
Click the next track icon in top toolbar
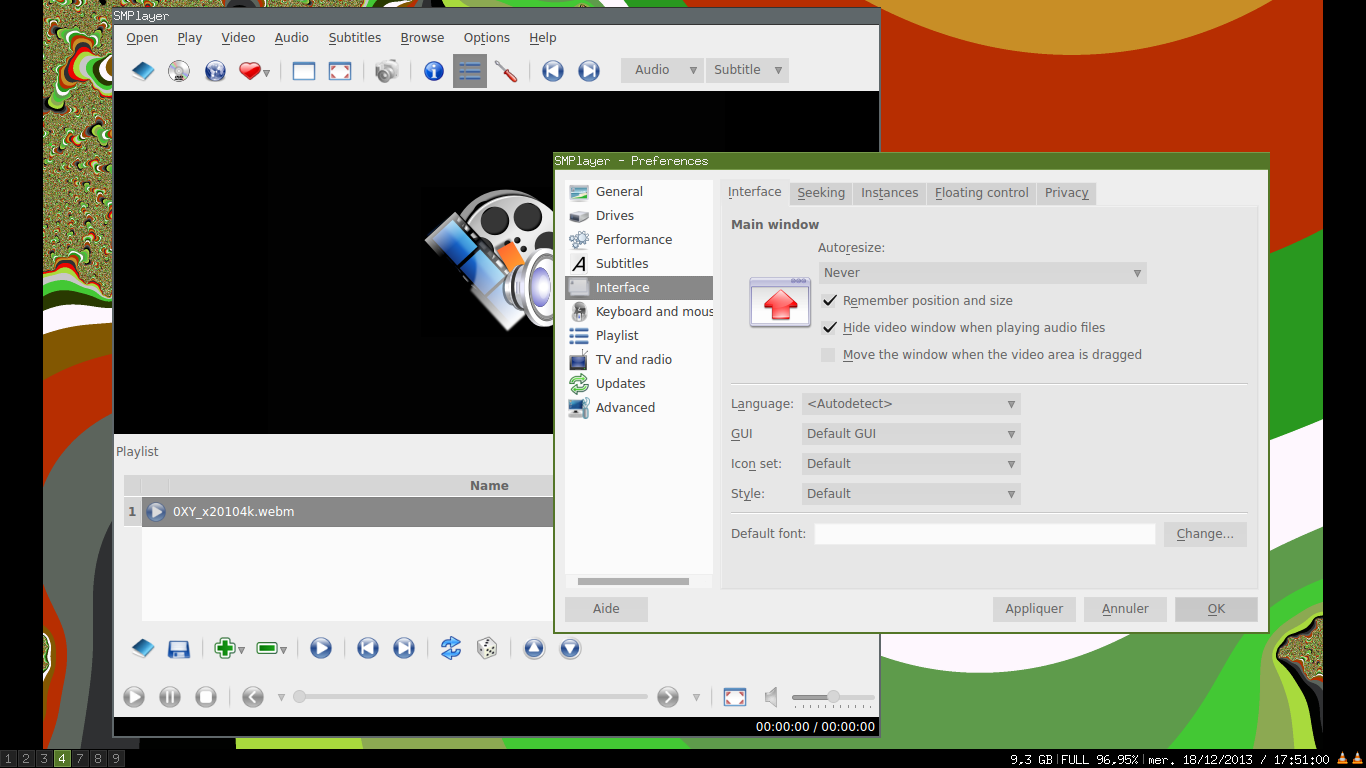click(589, 71)
